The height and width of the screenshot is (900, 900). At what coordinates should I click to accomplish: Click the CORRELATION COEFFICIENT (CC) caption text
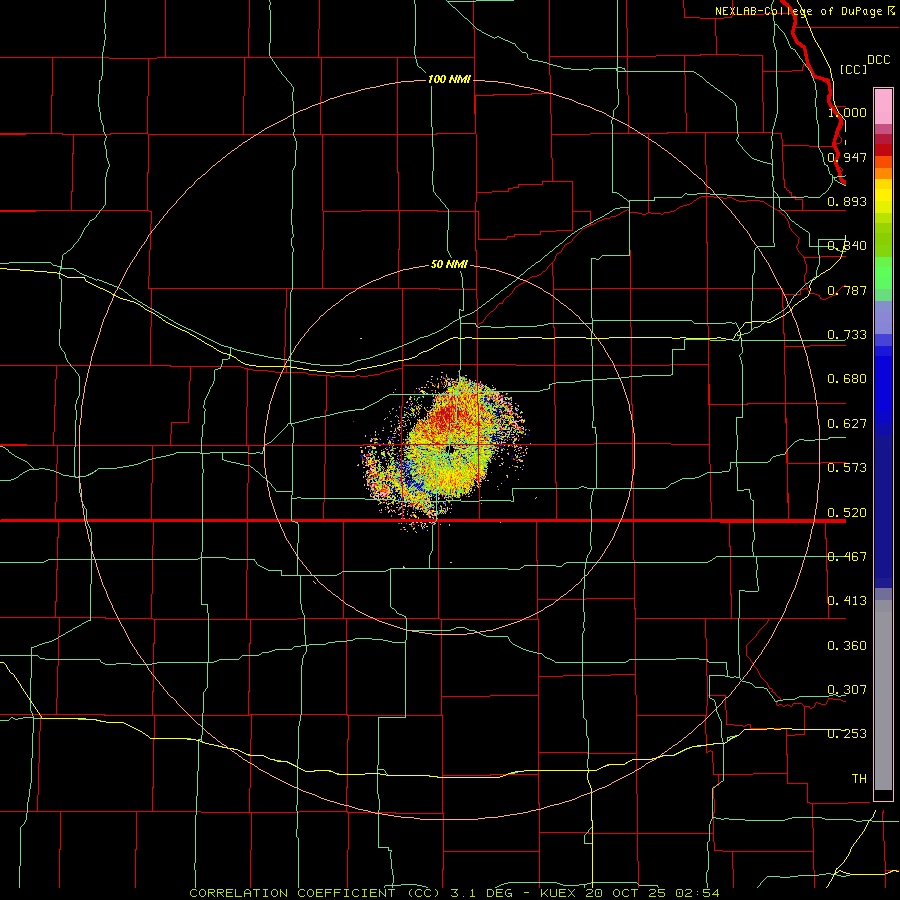click(315, 893)
